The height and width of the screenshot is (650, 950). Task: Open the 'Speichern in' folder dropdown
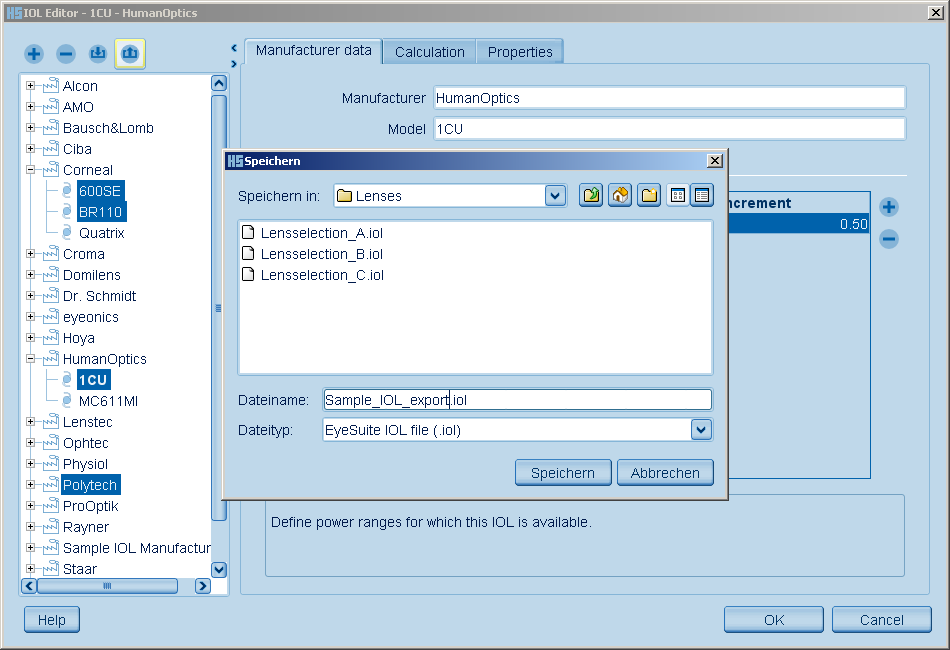556,196
